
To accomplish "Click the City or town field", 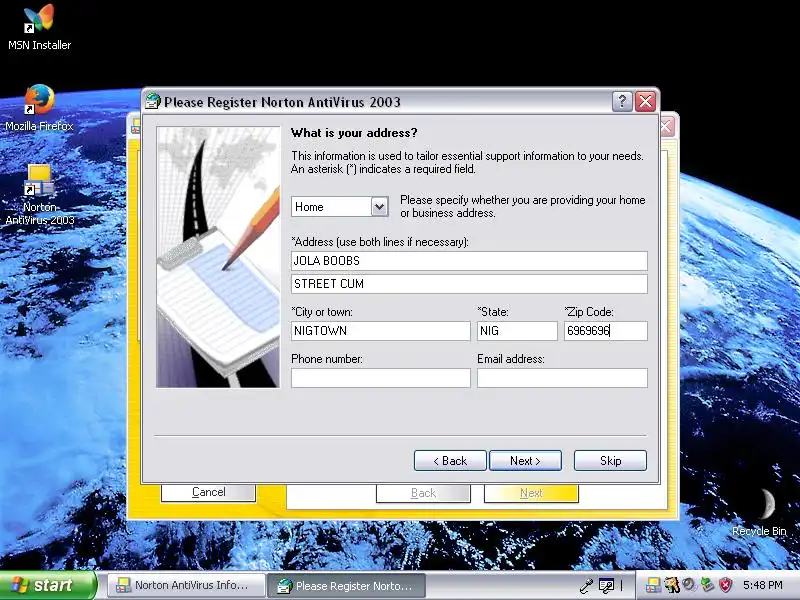I will coord(381,331).
